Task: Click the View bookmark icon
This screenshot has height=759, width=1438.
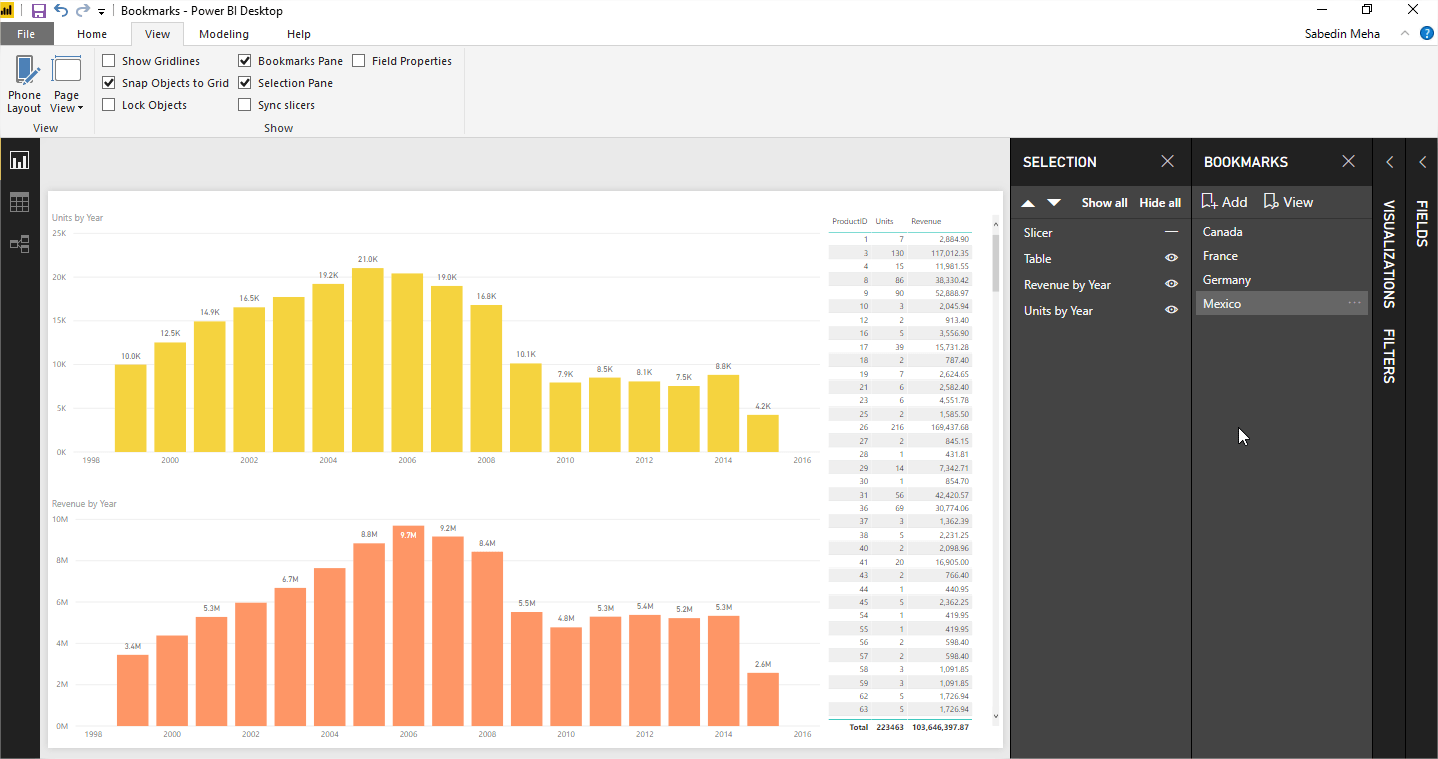Action: [x=1288, y=201]
